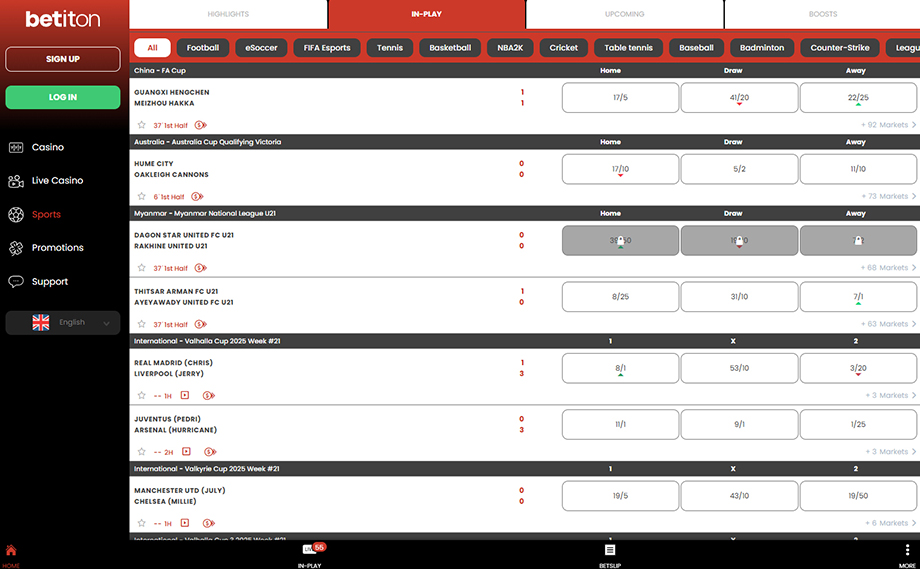Open live stream icon for Manchester Utd (July)
The height and width of the screenshot is (569, 920).
pyautogui.click(x=185, y=523)
